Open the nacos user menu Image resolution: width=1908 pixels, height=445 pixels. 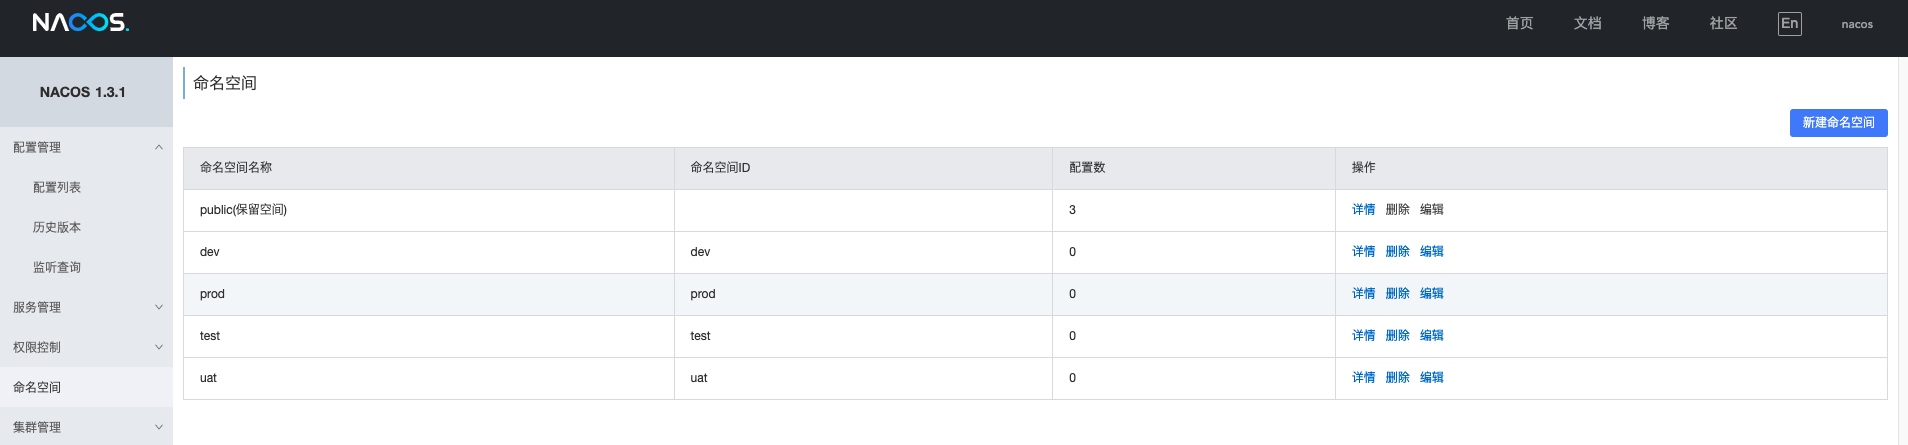tap(1857, 24)
